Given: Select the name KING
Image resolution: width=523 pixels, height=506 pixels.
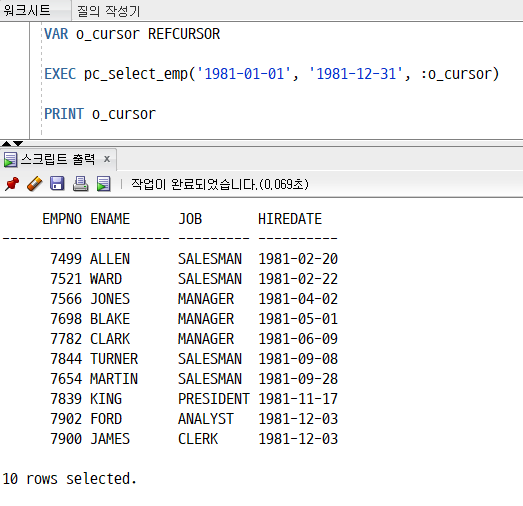Looking at the screenshot, I should pos(106,399).
